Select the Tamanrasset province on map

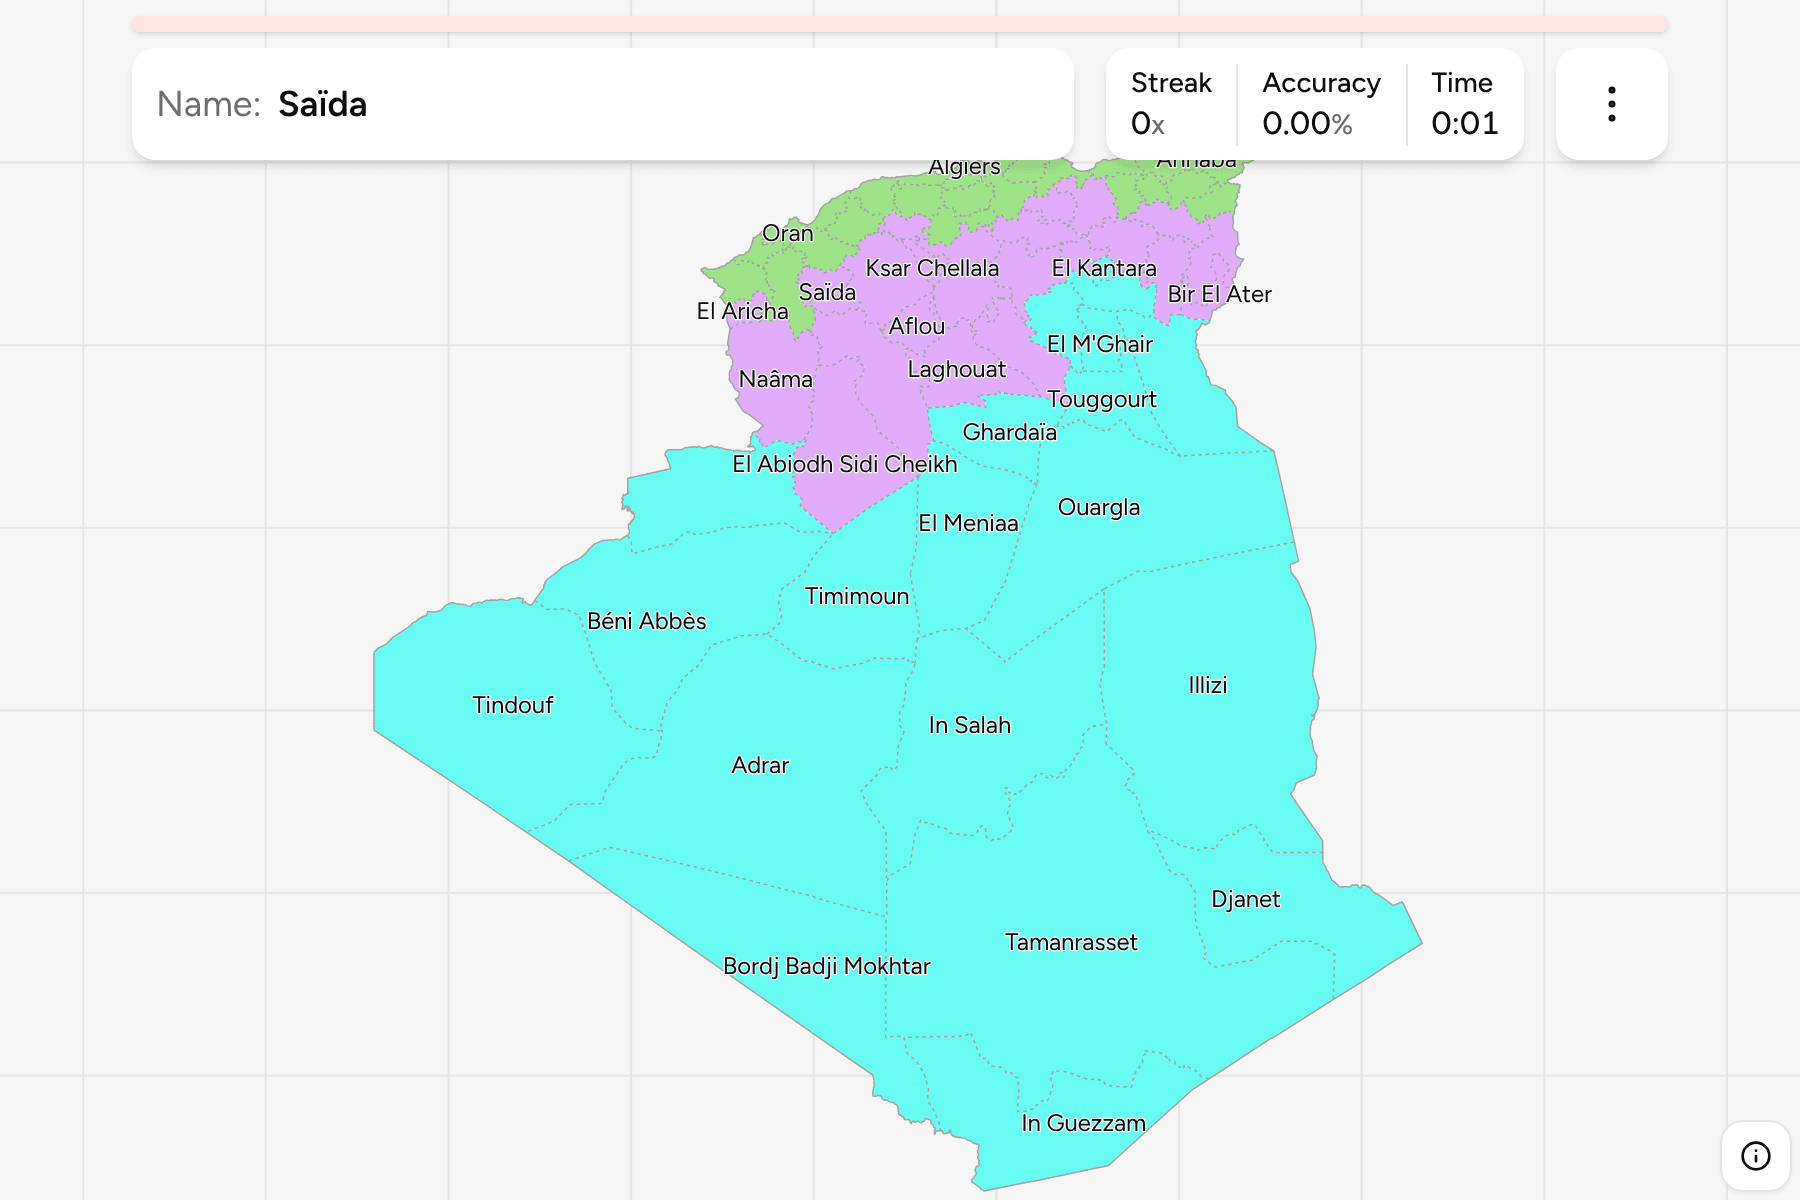pos(1071,942)
